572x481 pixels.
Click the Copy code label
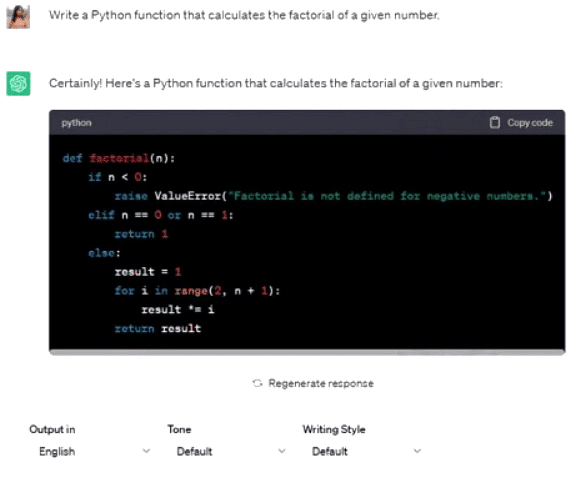pyautogui.click(x=530, y=123)
